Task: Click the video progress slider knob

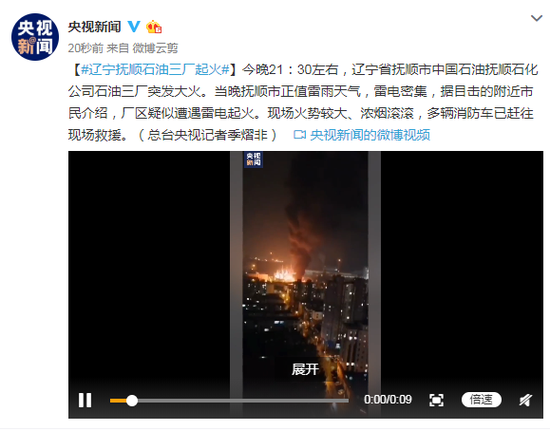Action: (x=132, y=400)
